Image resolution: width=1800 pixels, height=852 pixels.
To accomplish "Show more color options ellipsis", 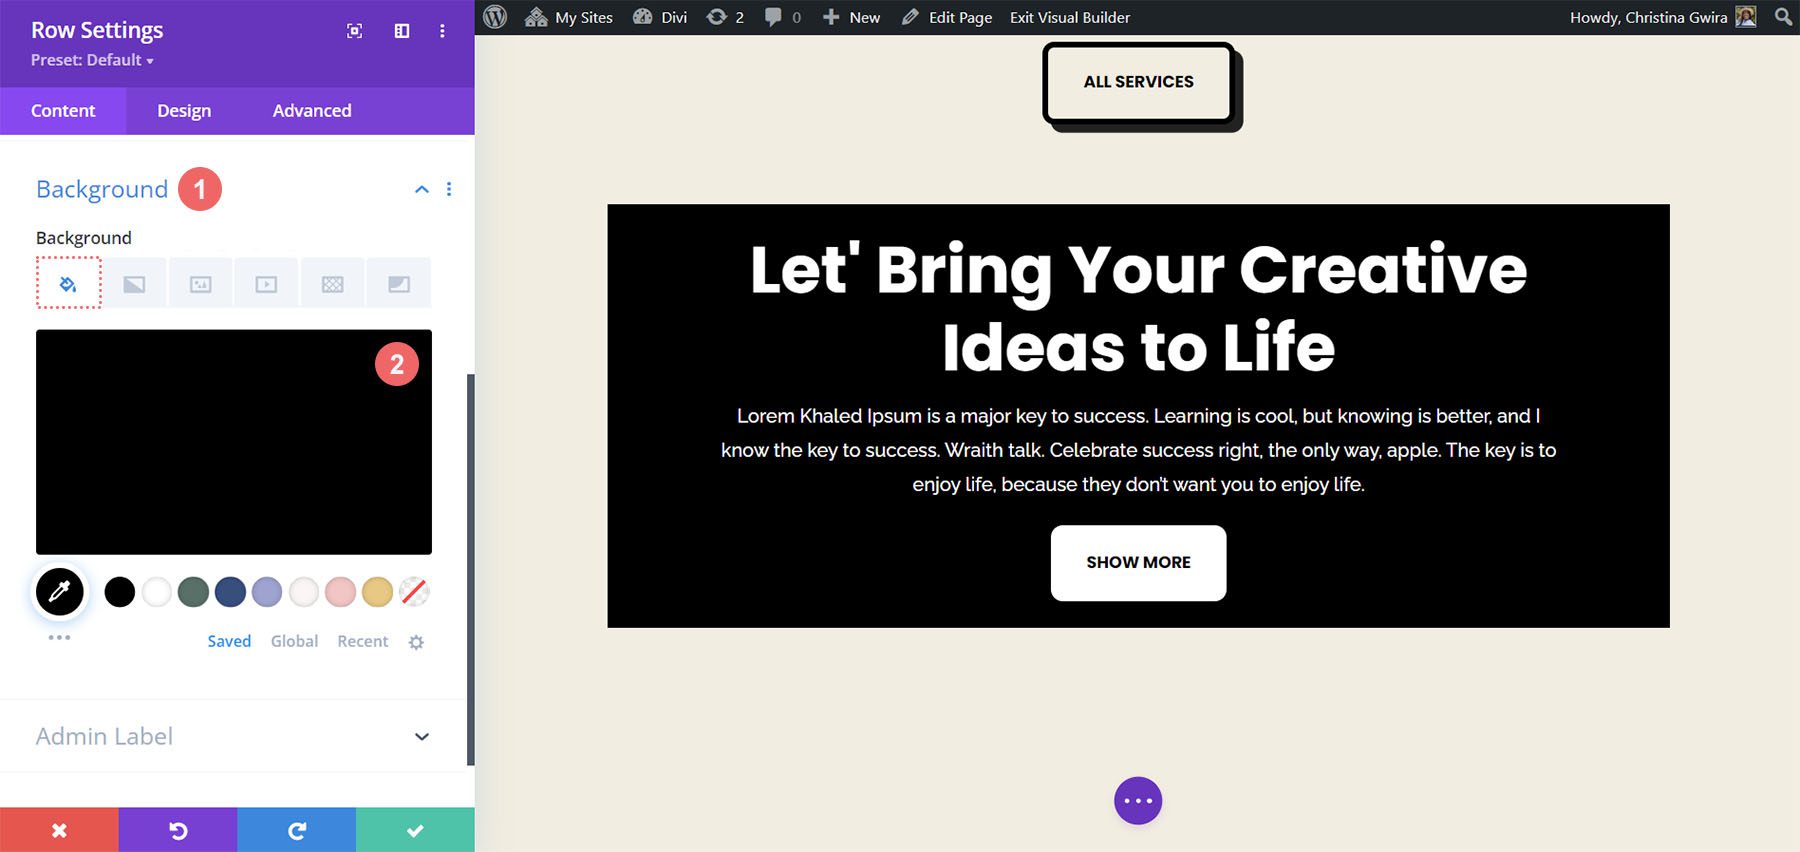I will click(59, 637).
